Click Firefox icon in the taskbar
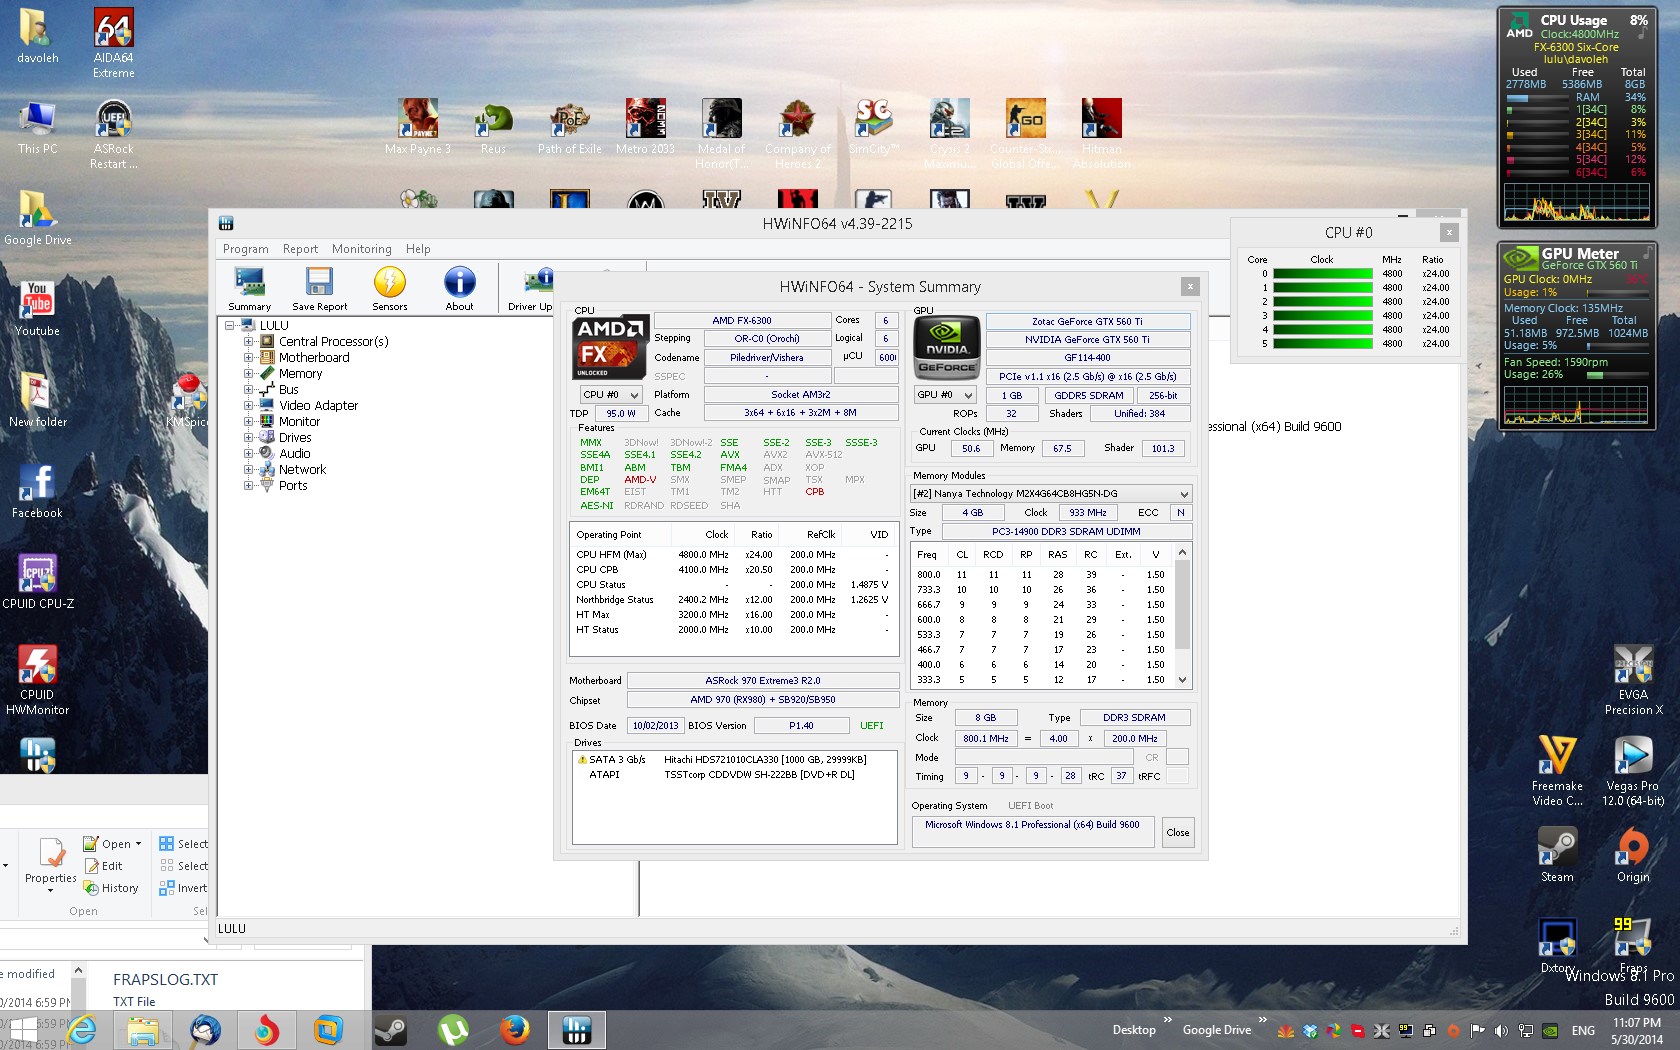1680x1050 pixels. [x=515, y=1029]
